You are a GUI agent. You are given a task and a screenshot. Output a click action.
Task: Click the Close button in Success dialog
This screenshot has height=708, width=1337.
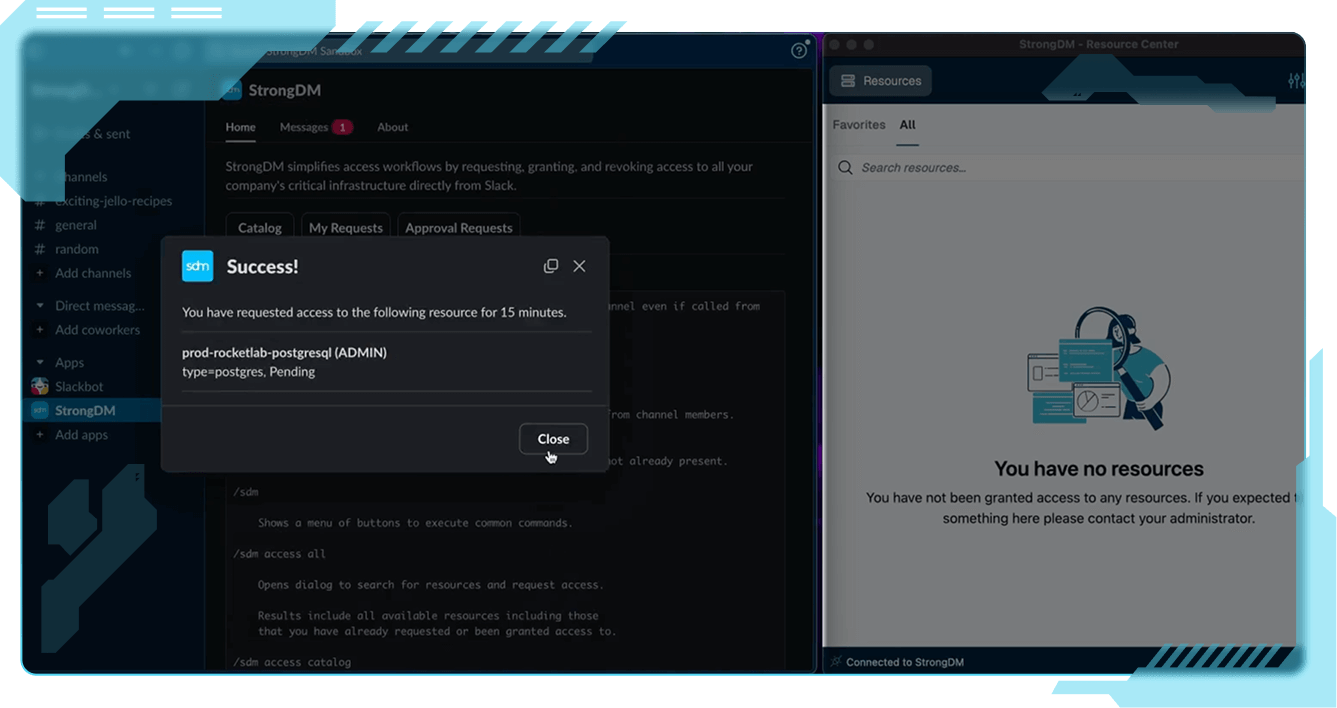553,439
